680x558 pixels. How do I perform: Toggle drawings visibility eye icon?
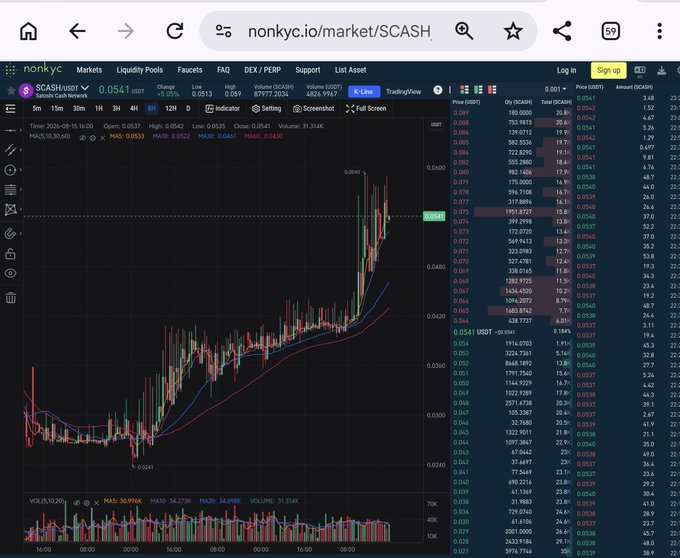point(10,273)
